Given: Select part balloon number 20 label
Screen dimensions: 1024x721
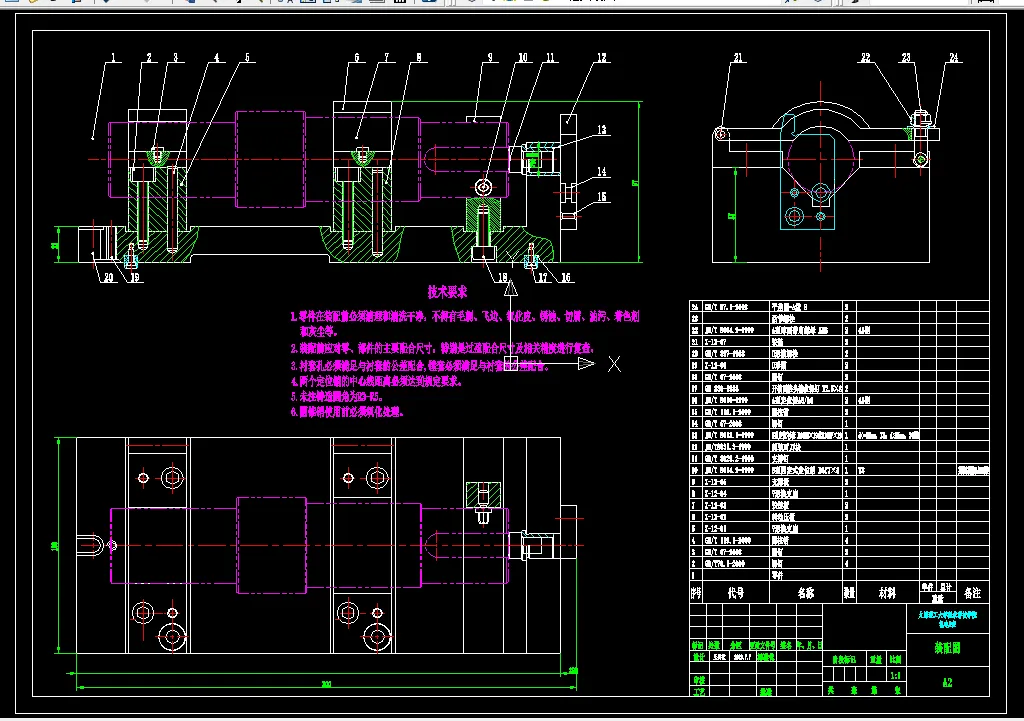Looking at the screenshot, I should [108, 277].
